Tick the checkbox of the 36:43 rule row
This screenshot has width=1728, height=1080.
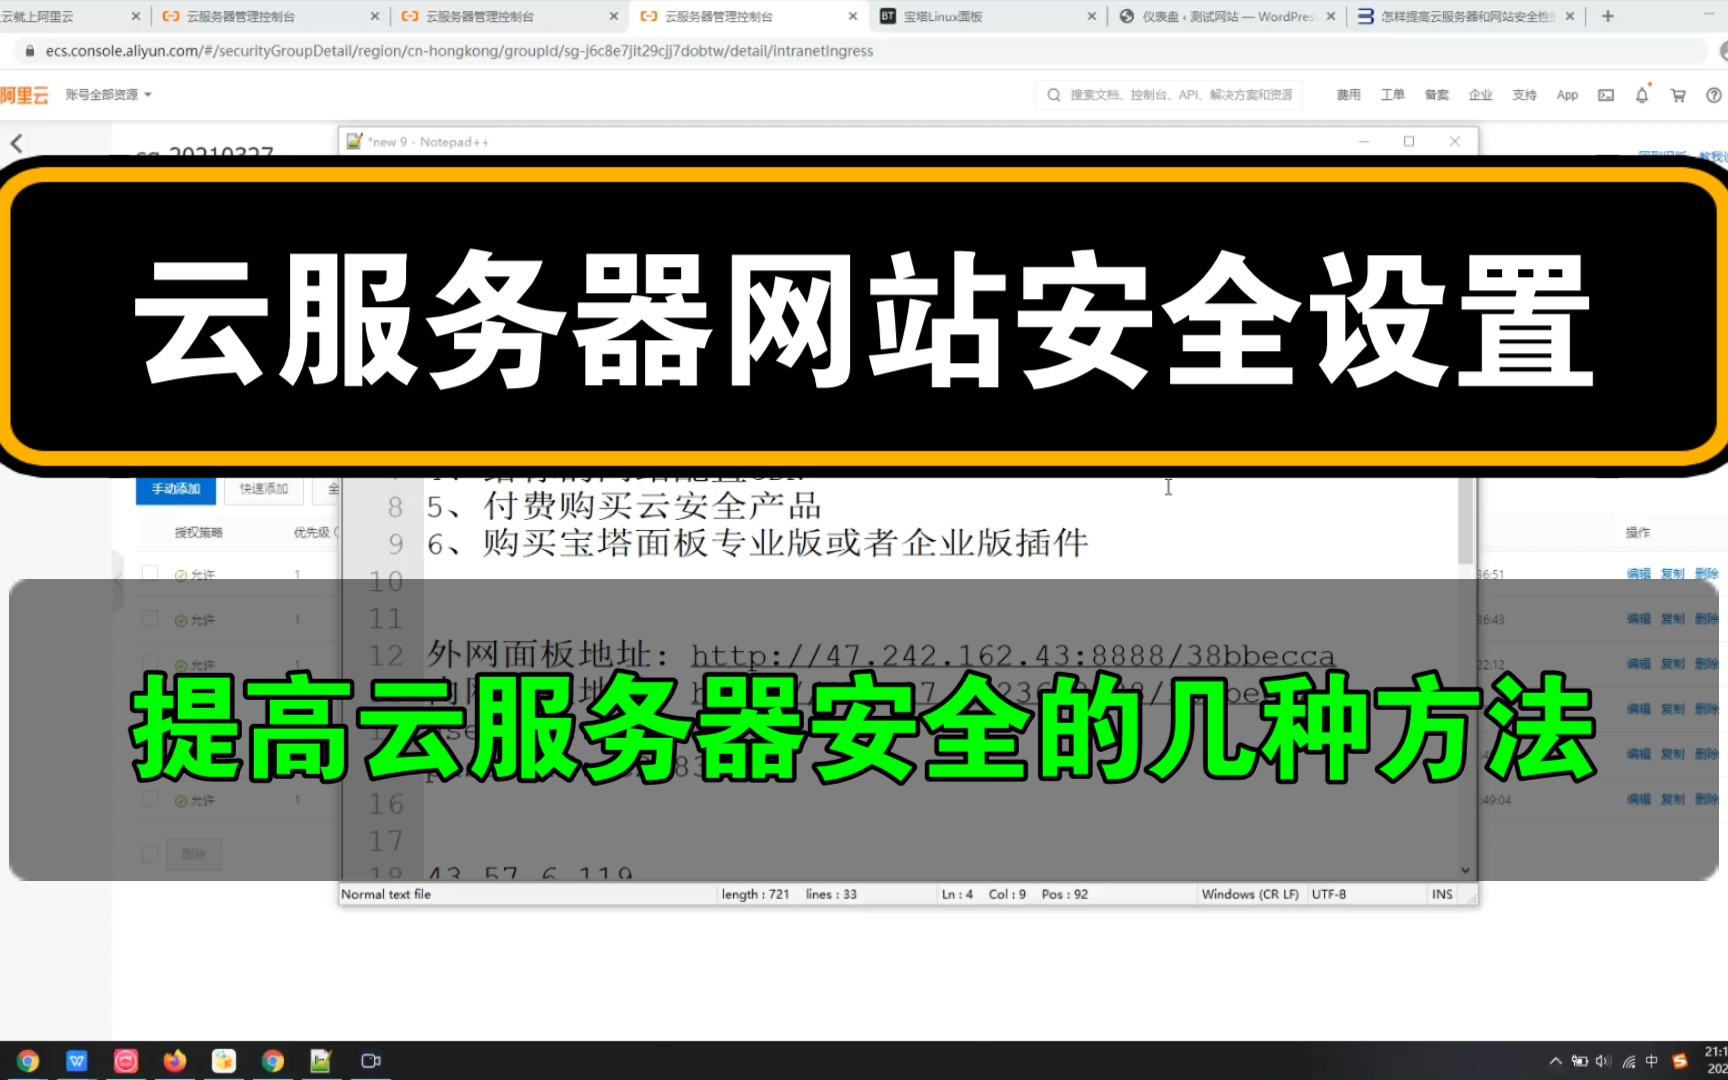[x=150, y=618]
